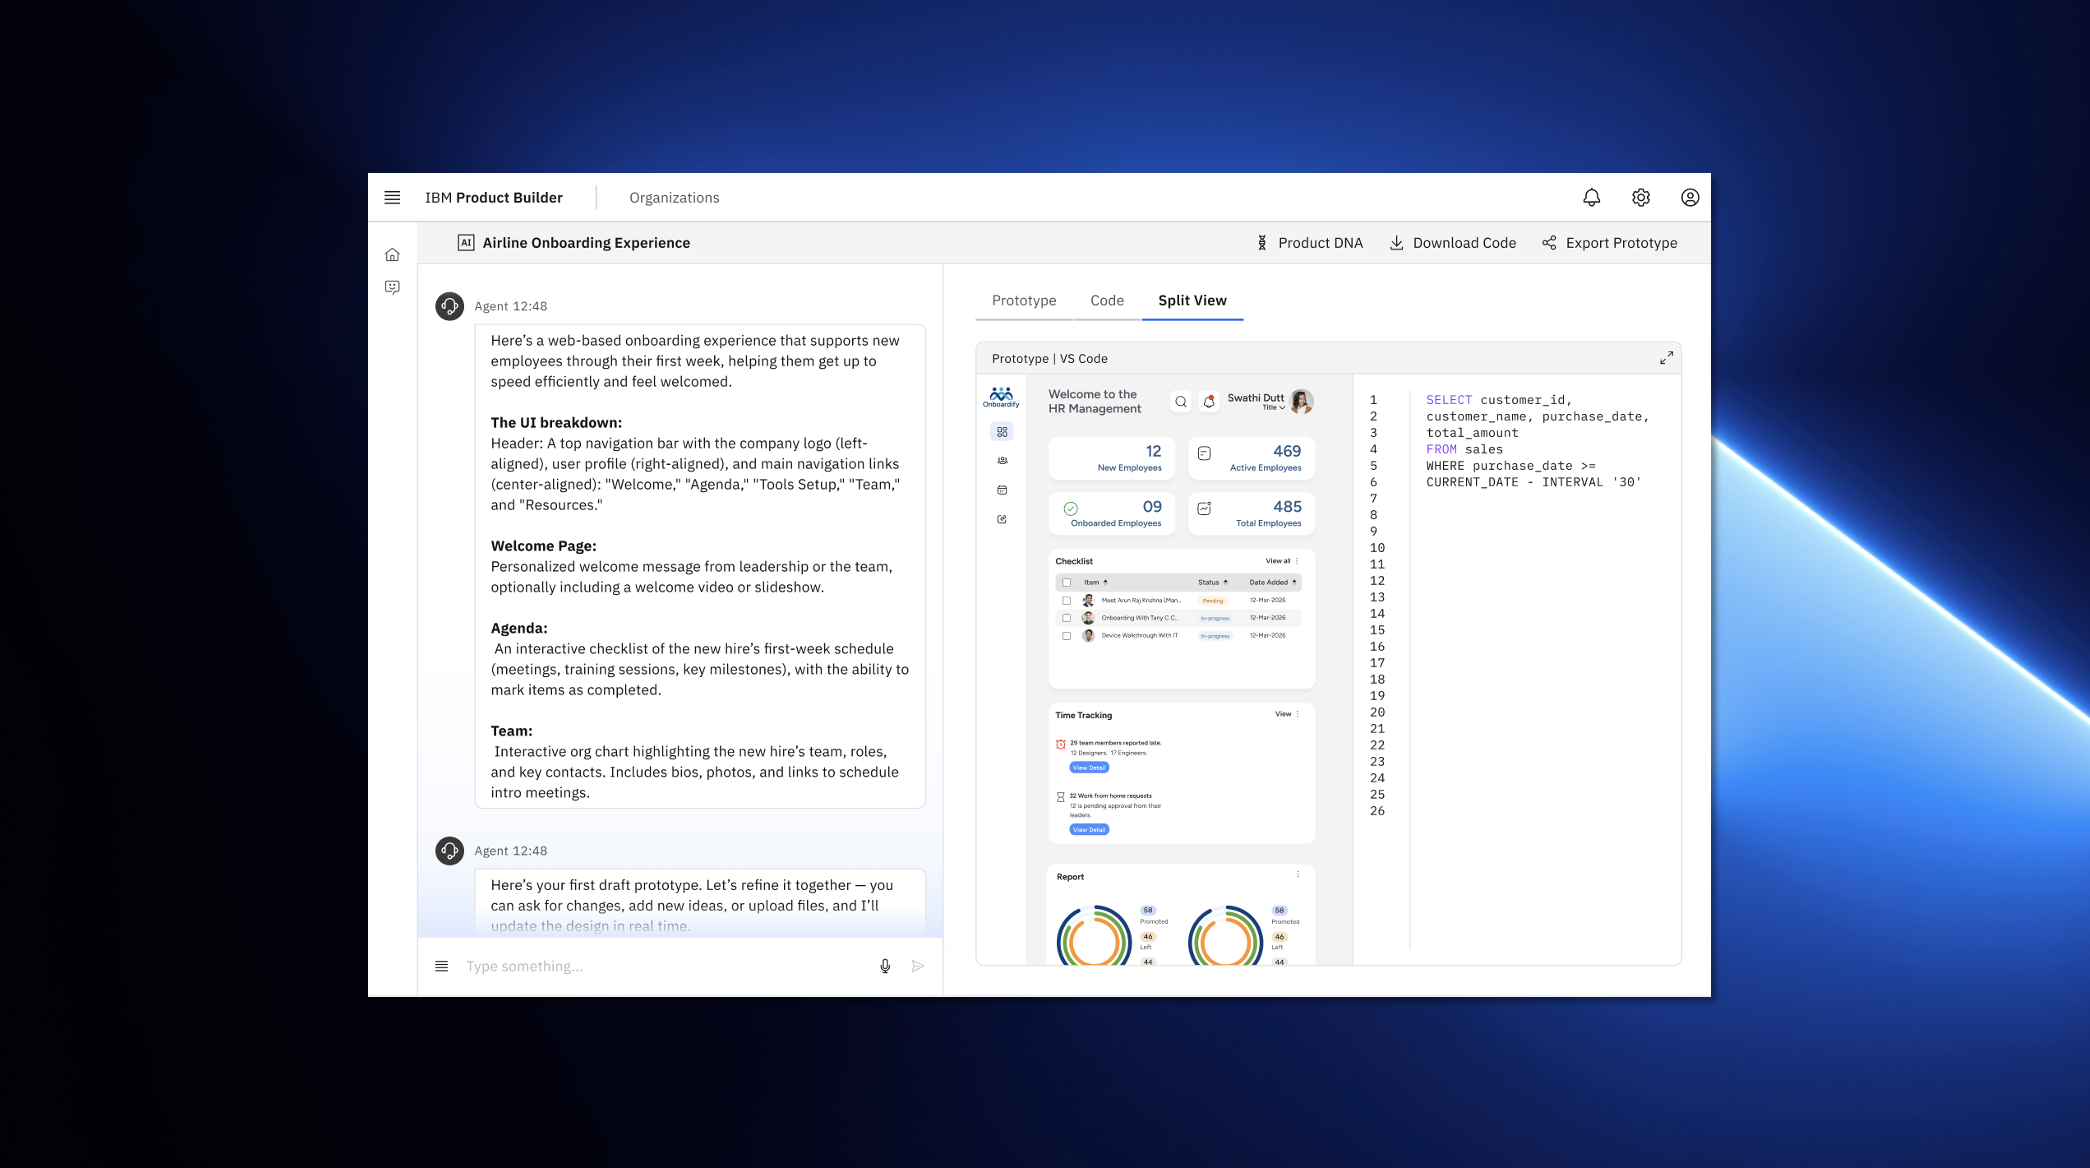Viewport: 2090px width, 1168px height.
Task: Click the edit/share icon in prototype sidebar
Action: click(x=1002, y=519)
